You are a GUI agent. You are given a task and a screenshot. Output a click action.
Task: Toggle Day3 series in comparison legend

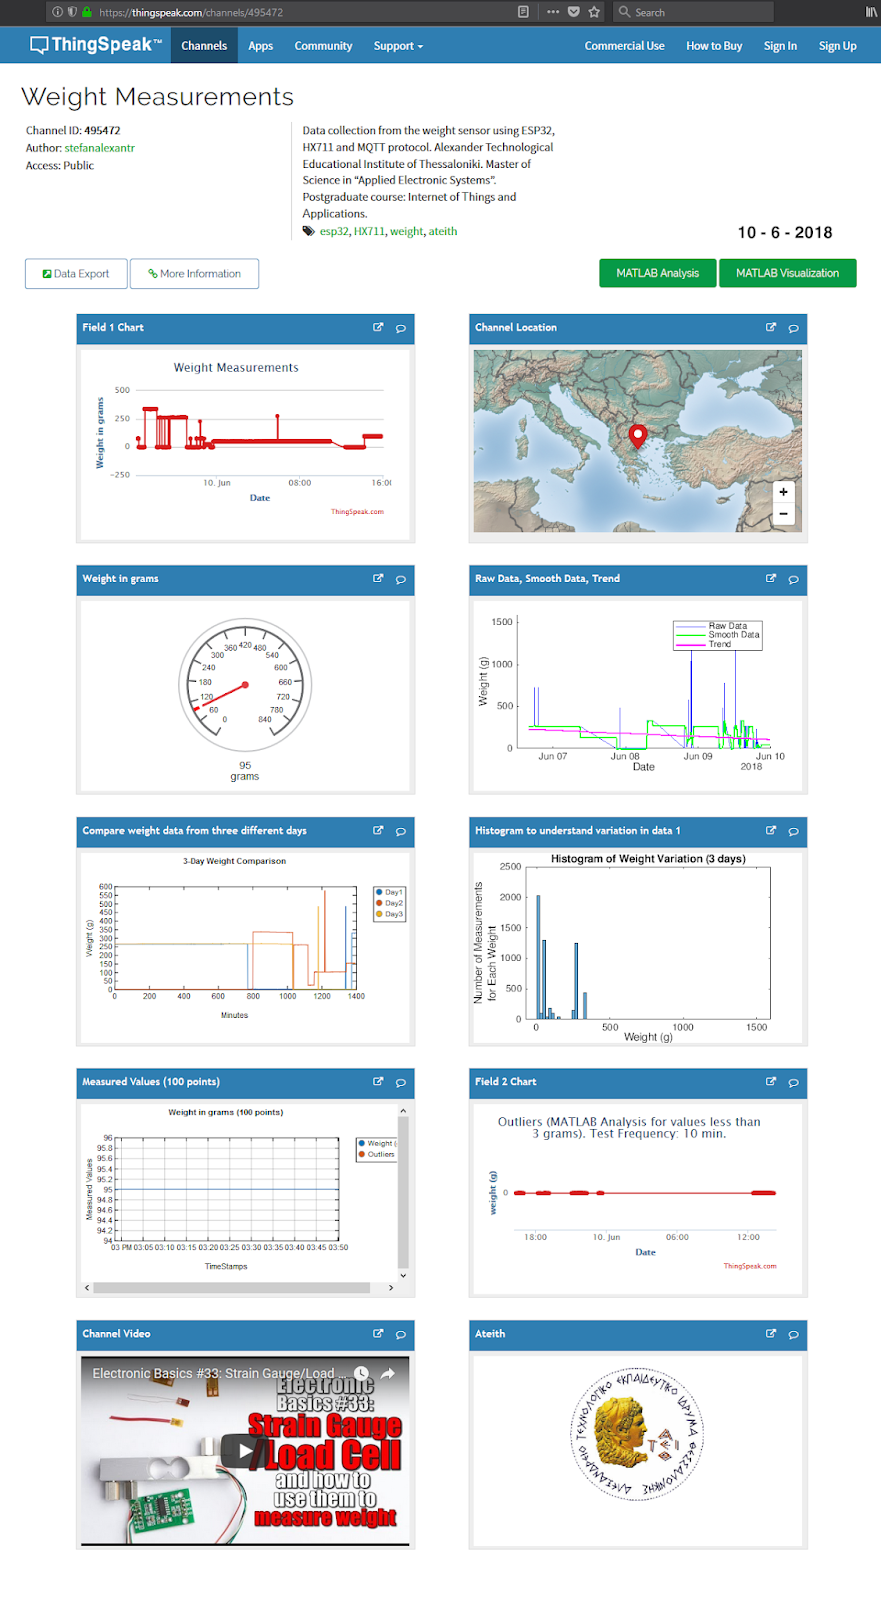coord(389,914)
